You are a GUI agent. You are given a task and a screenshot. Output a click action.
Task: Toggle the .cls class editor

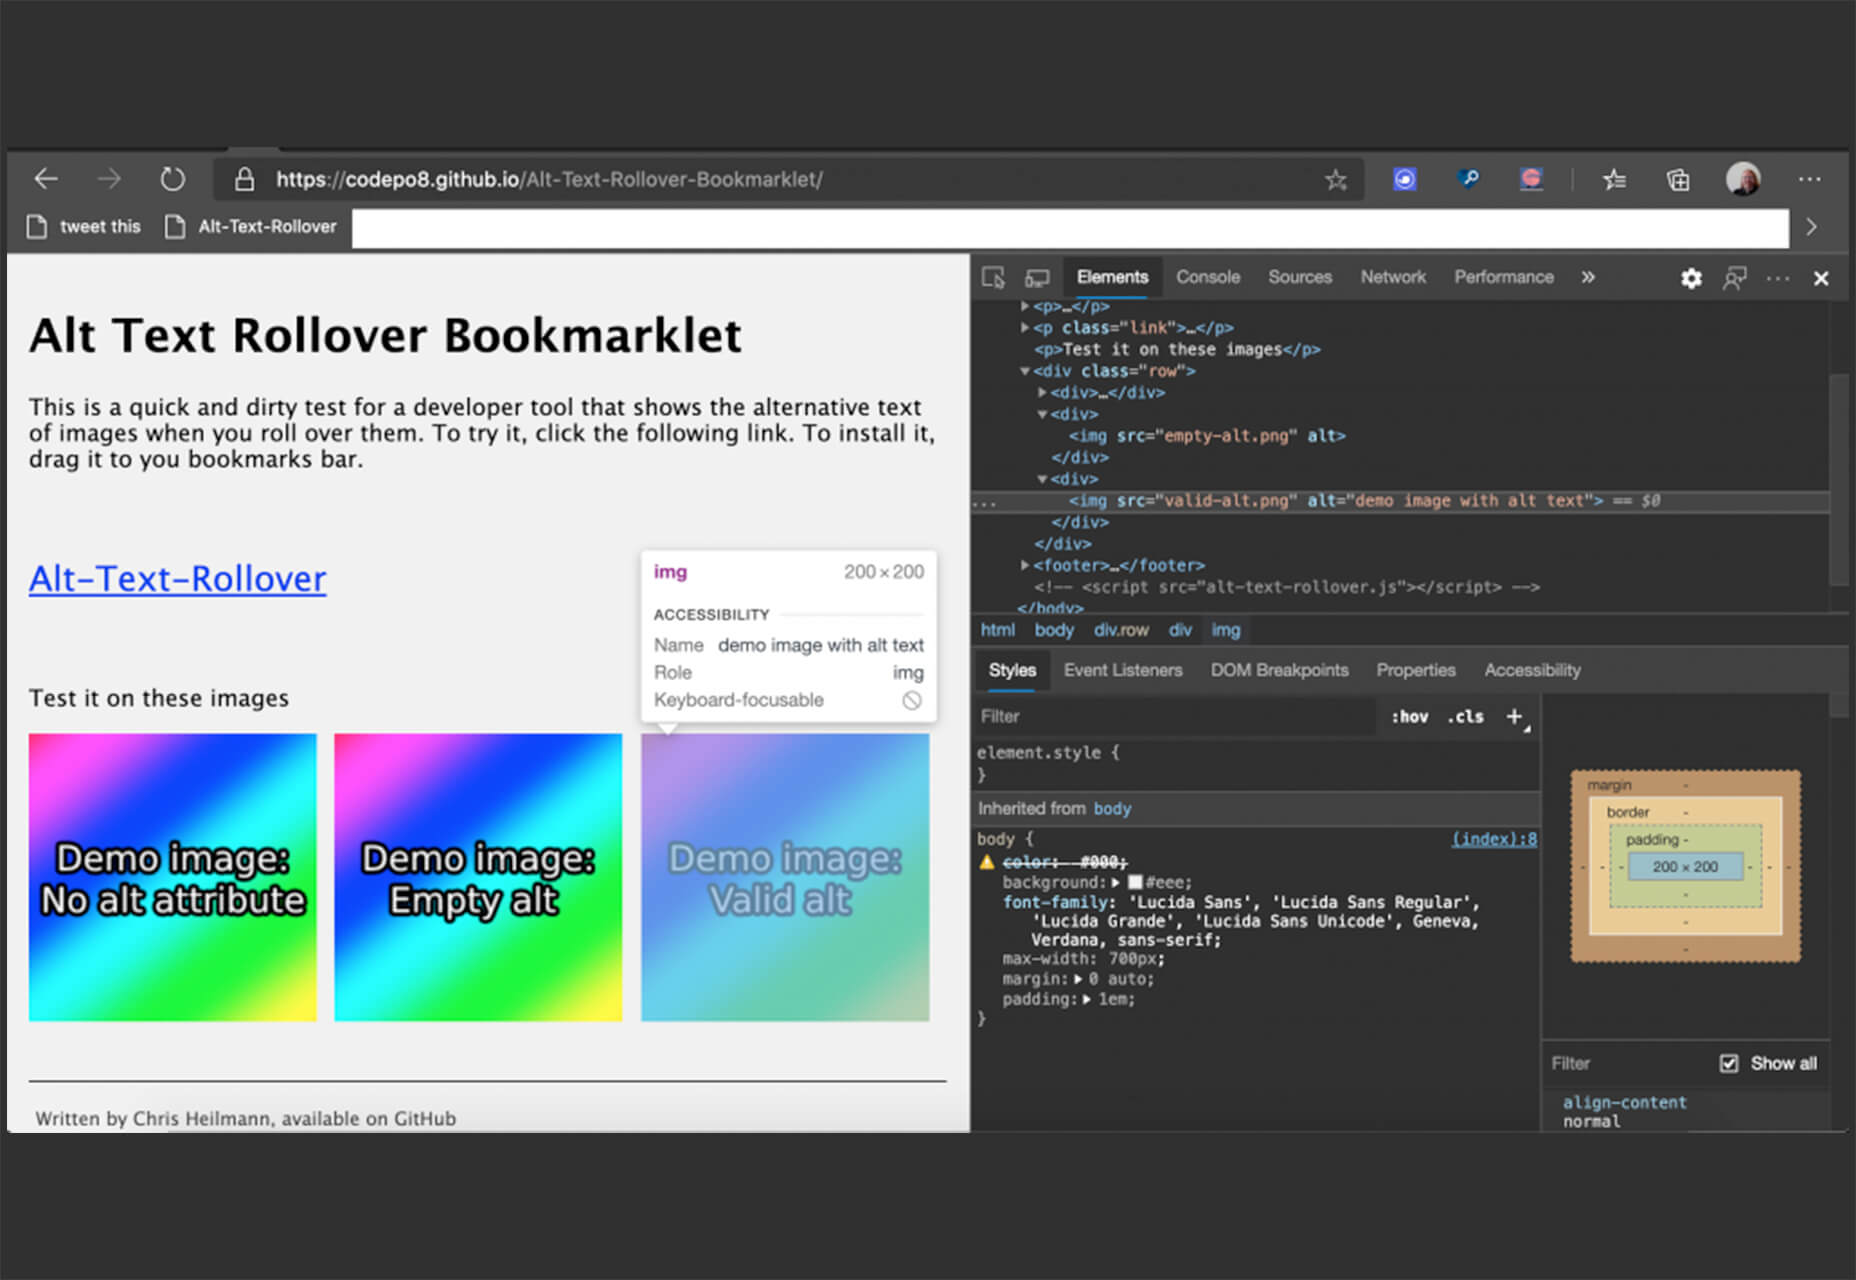(x=1466, y=716)
